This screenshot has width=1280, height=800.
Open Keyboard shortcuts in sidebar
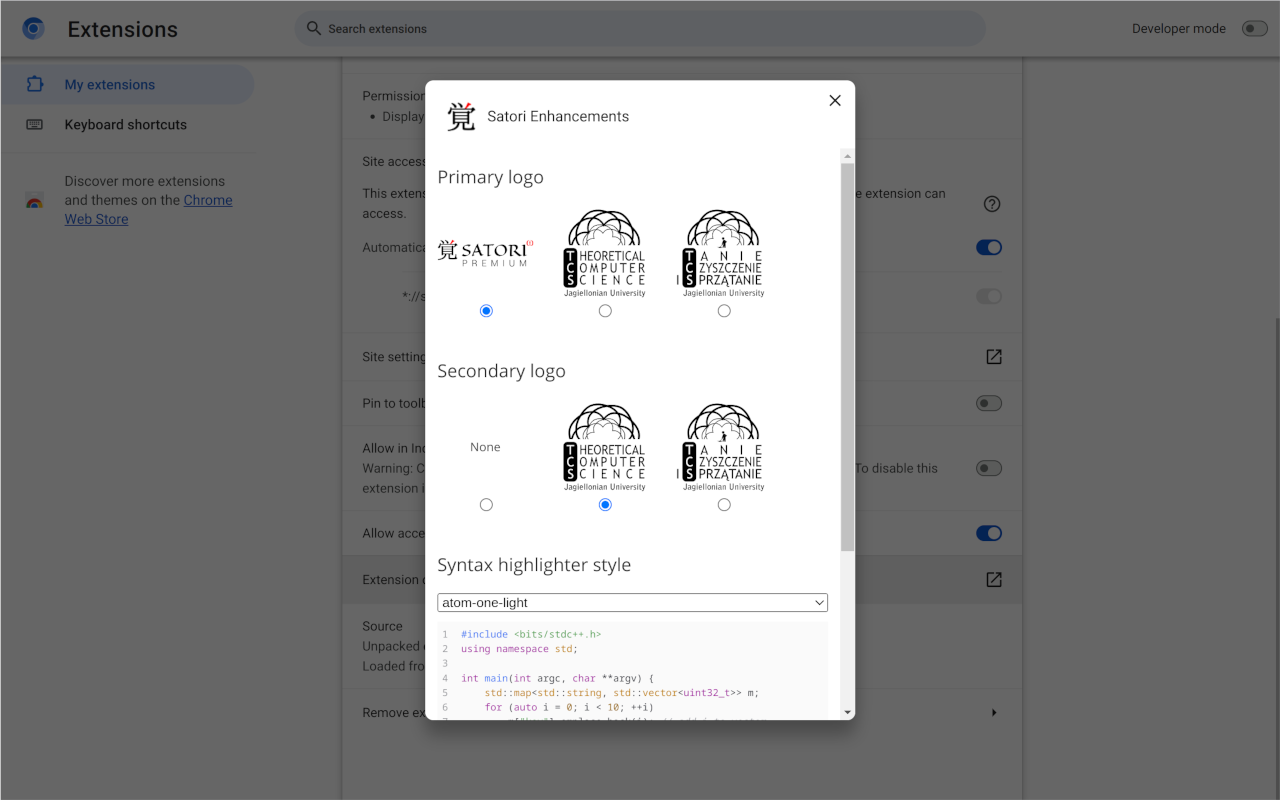point(127,125)
